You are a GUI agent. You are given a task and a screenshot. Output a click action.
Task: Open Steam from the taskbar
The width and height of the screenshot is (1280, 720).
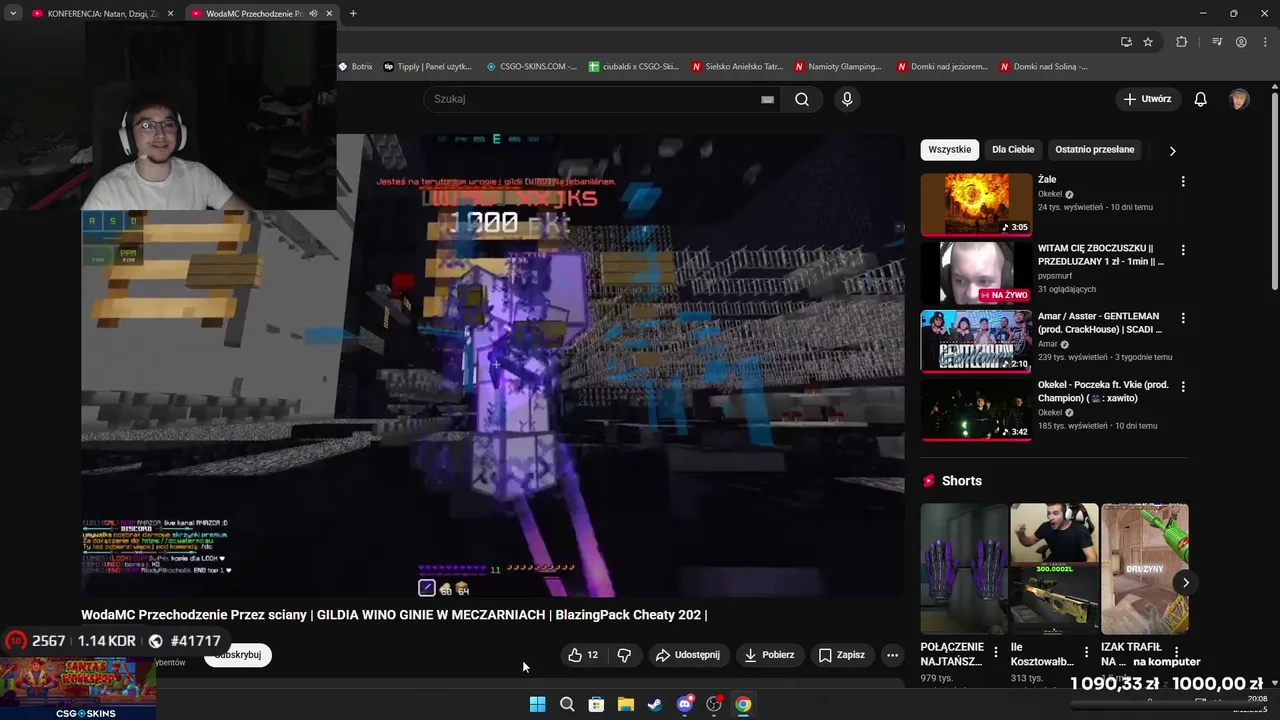[x=655, y=704]
